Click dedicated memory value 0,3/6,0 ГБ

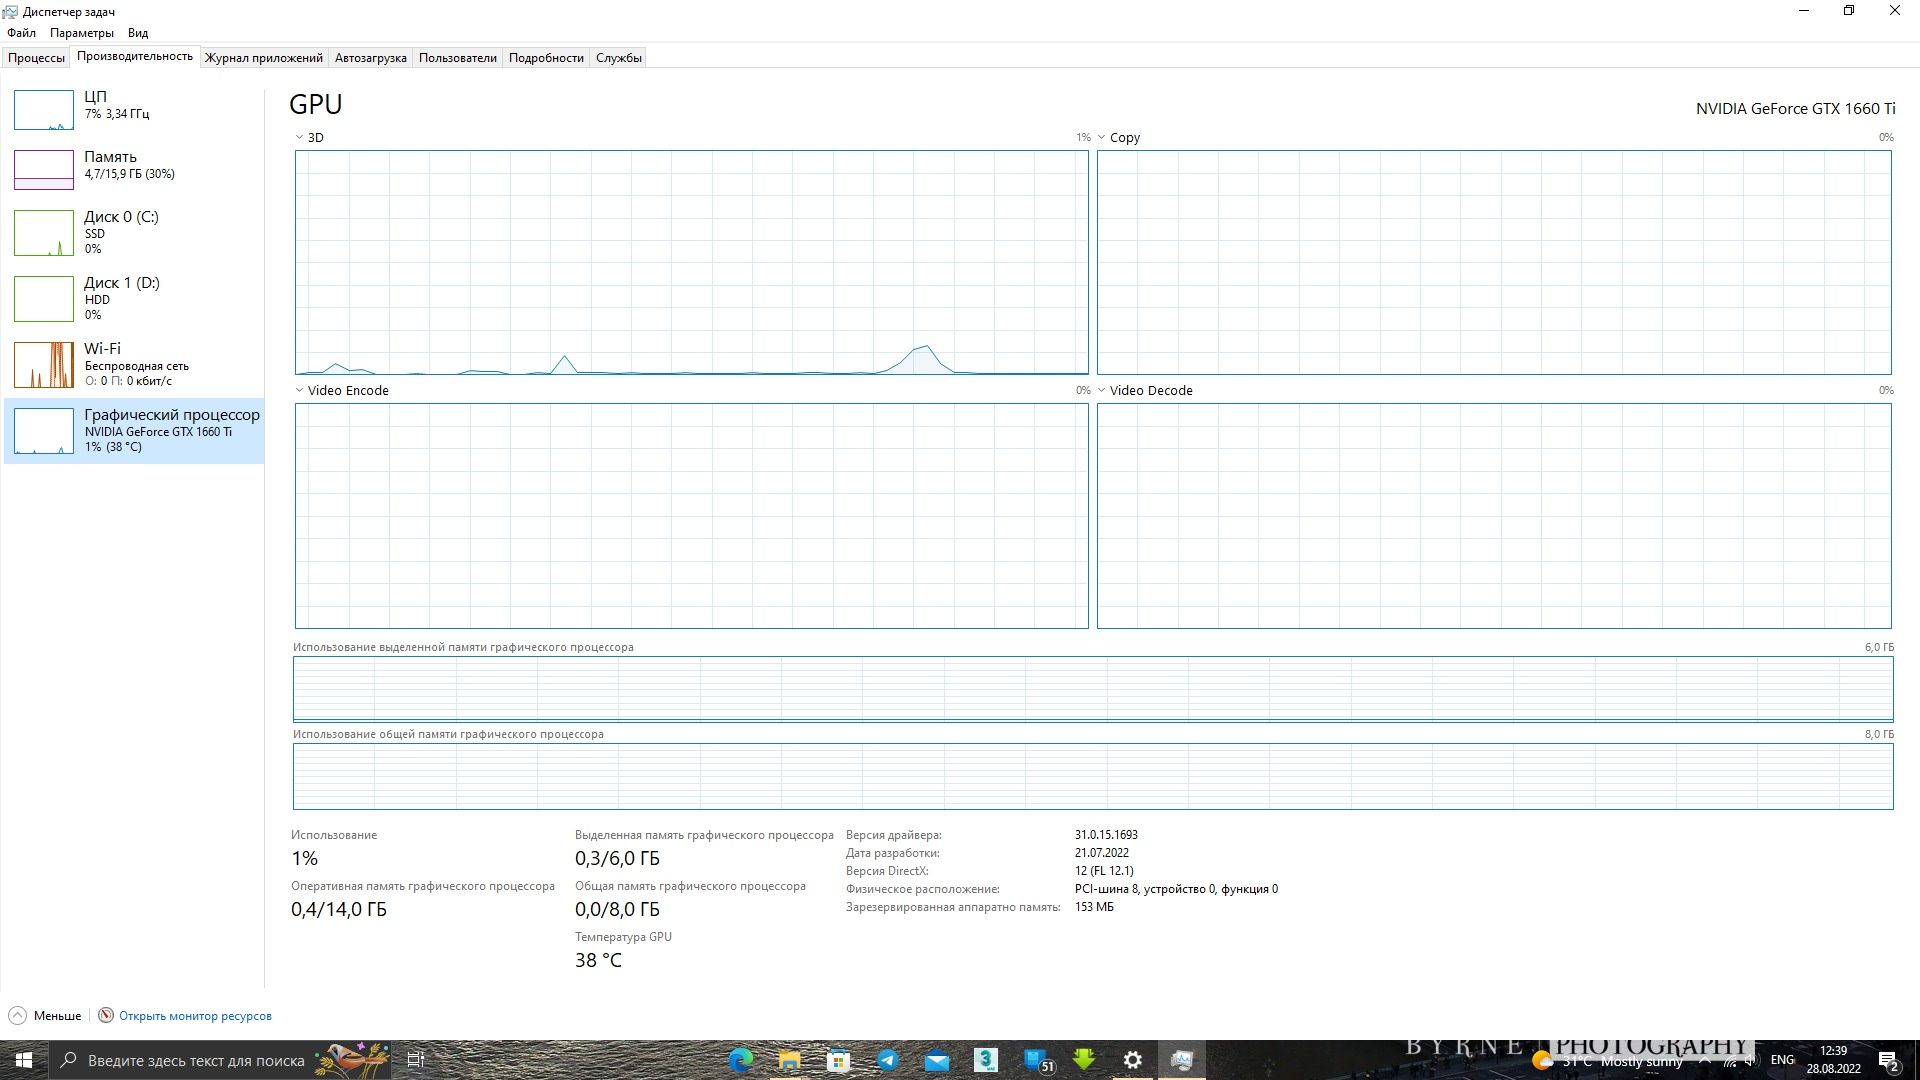pyautogui.click(x=617, y=859)
